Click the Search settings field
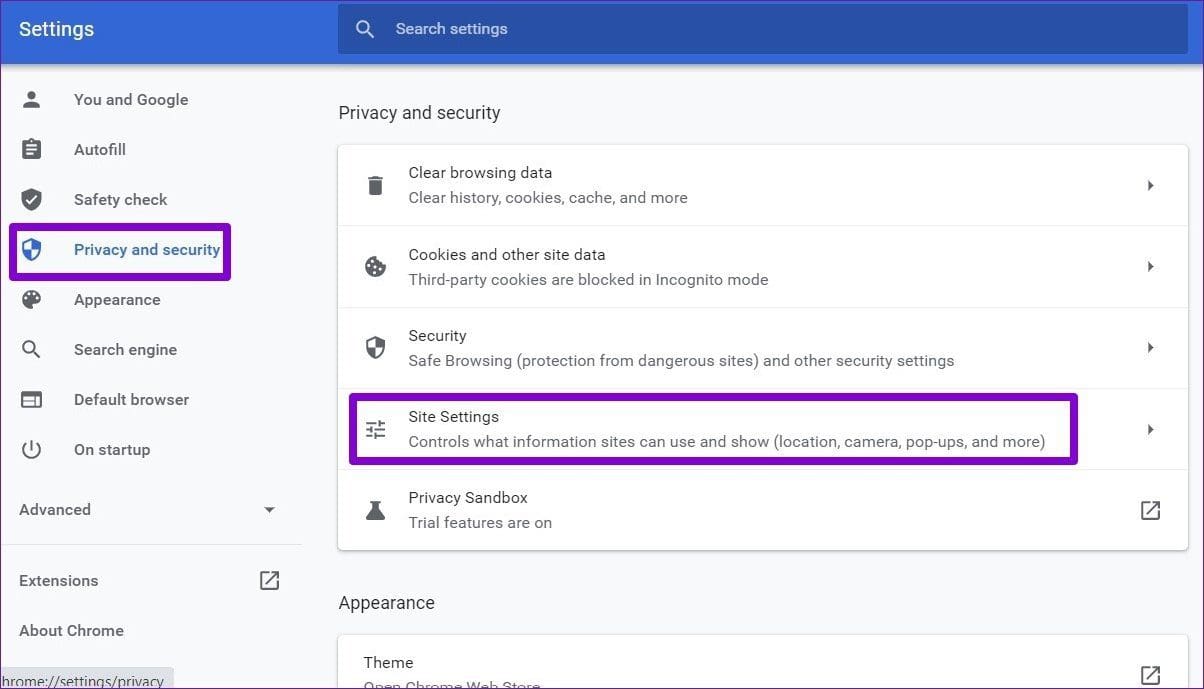Viewport: 1204px width, 689px height. coord(763,29)
